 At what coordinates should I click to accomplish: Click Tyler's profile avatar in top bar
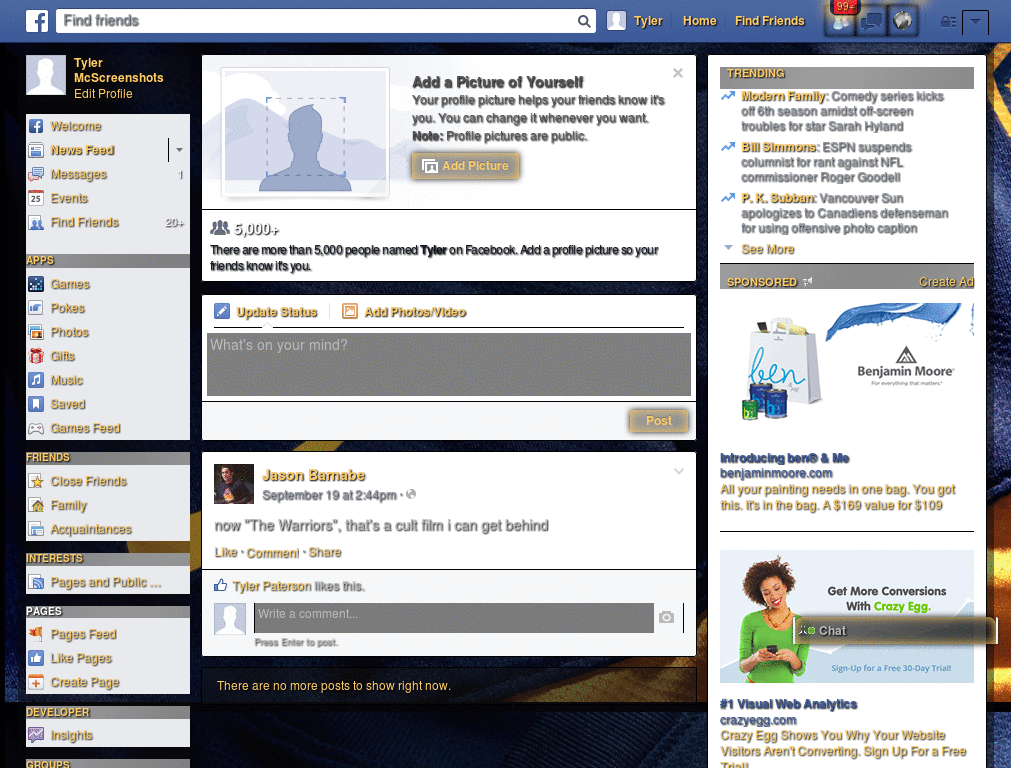pos(616,21)
